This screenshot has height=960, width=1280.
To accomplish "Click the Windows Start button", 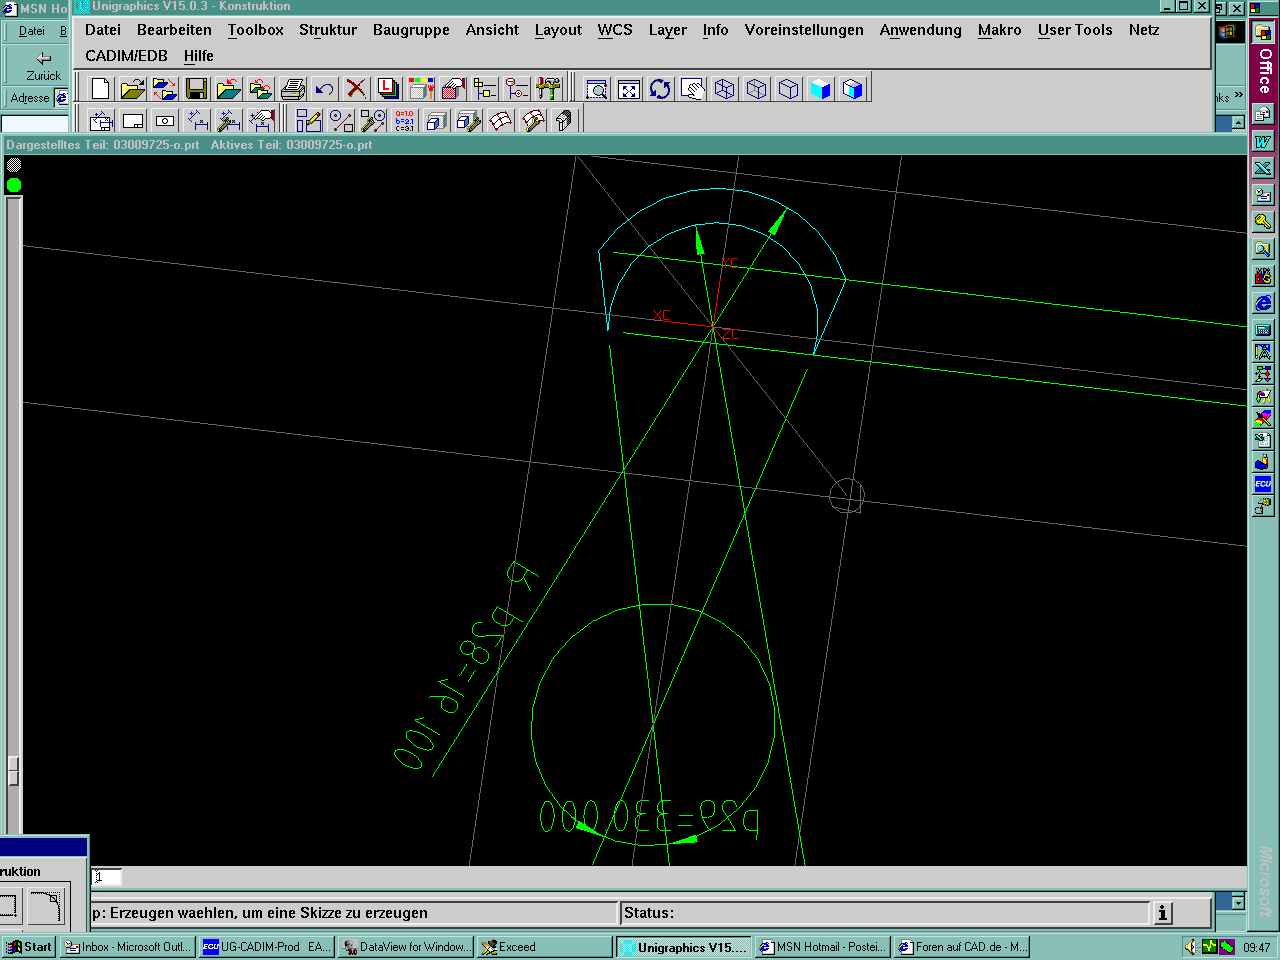I will point(29,947).
